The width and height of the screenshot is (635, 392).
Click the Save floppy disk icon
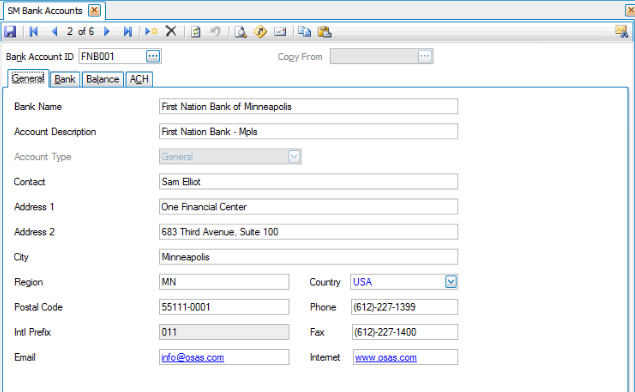pyautogui.click(x=10, y=31)
